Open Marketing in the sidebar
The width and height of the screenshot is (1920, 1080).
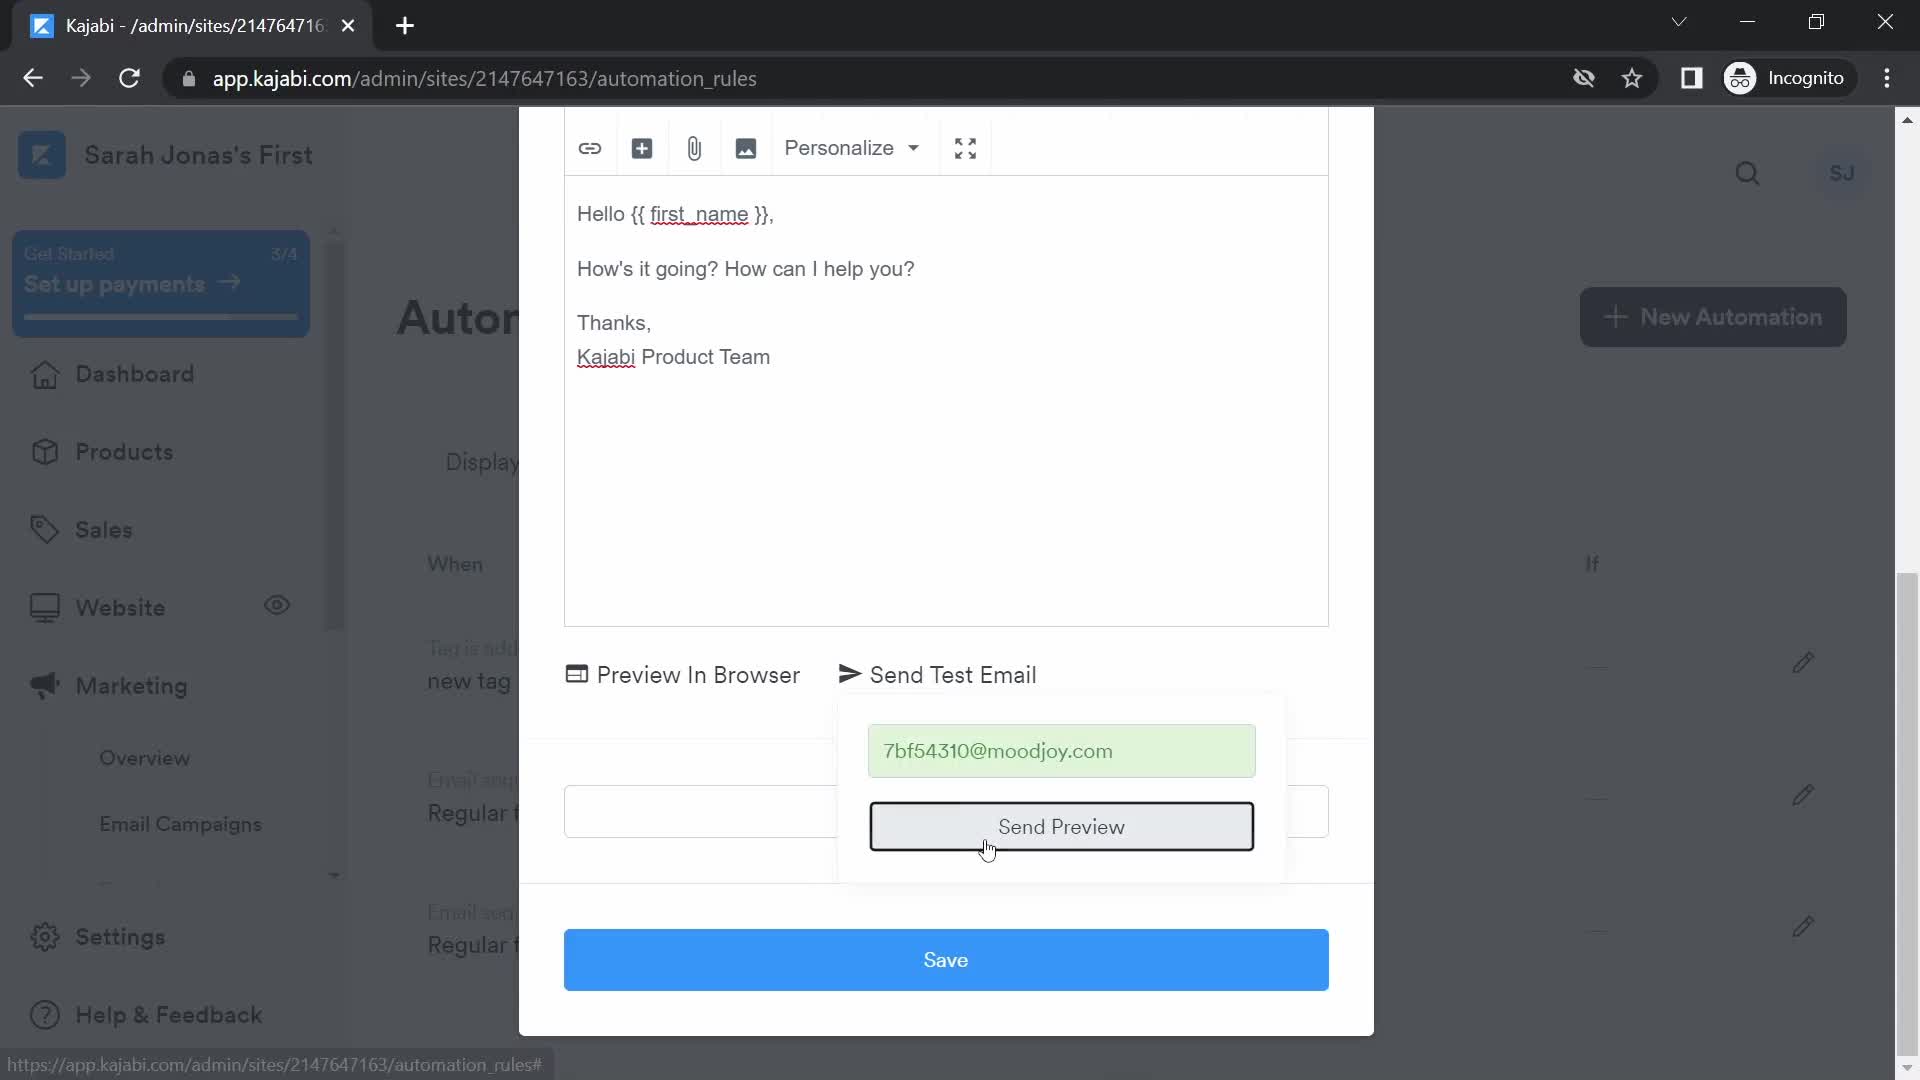pos(131,686)
